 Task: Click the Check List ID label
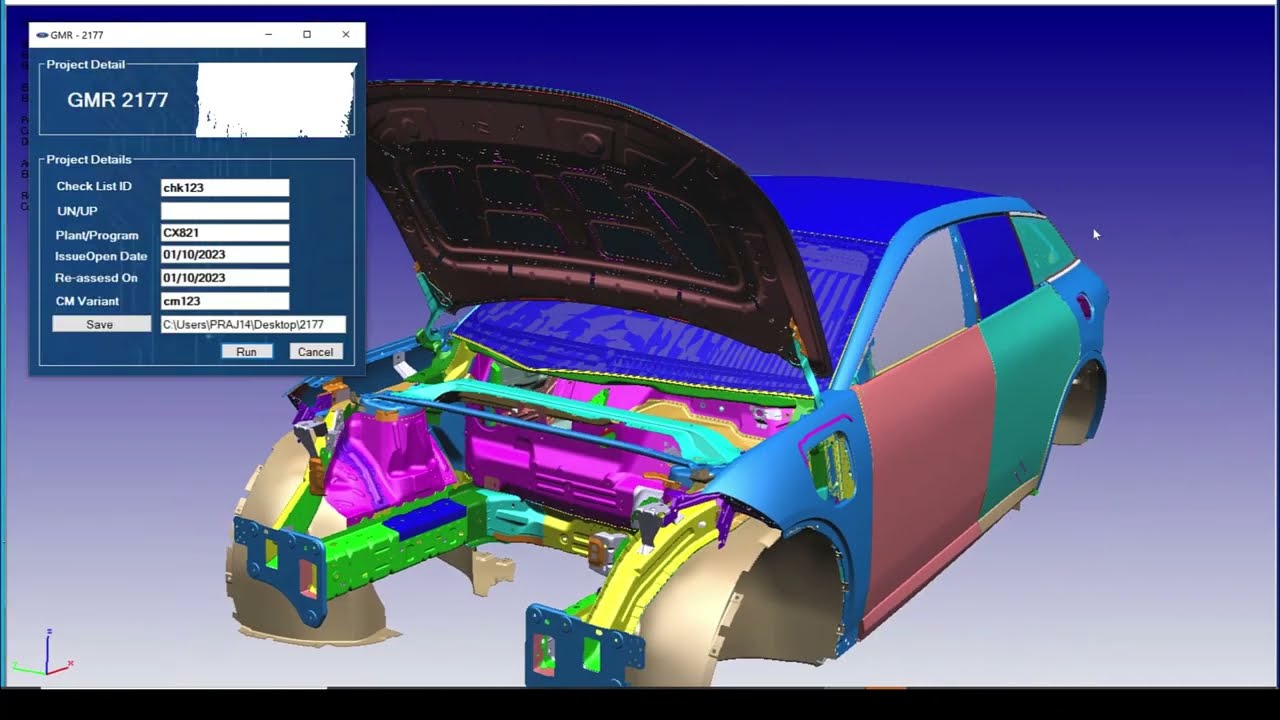tap(94, 187)
